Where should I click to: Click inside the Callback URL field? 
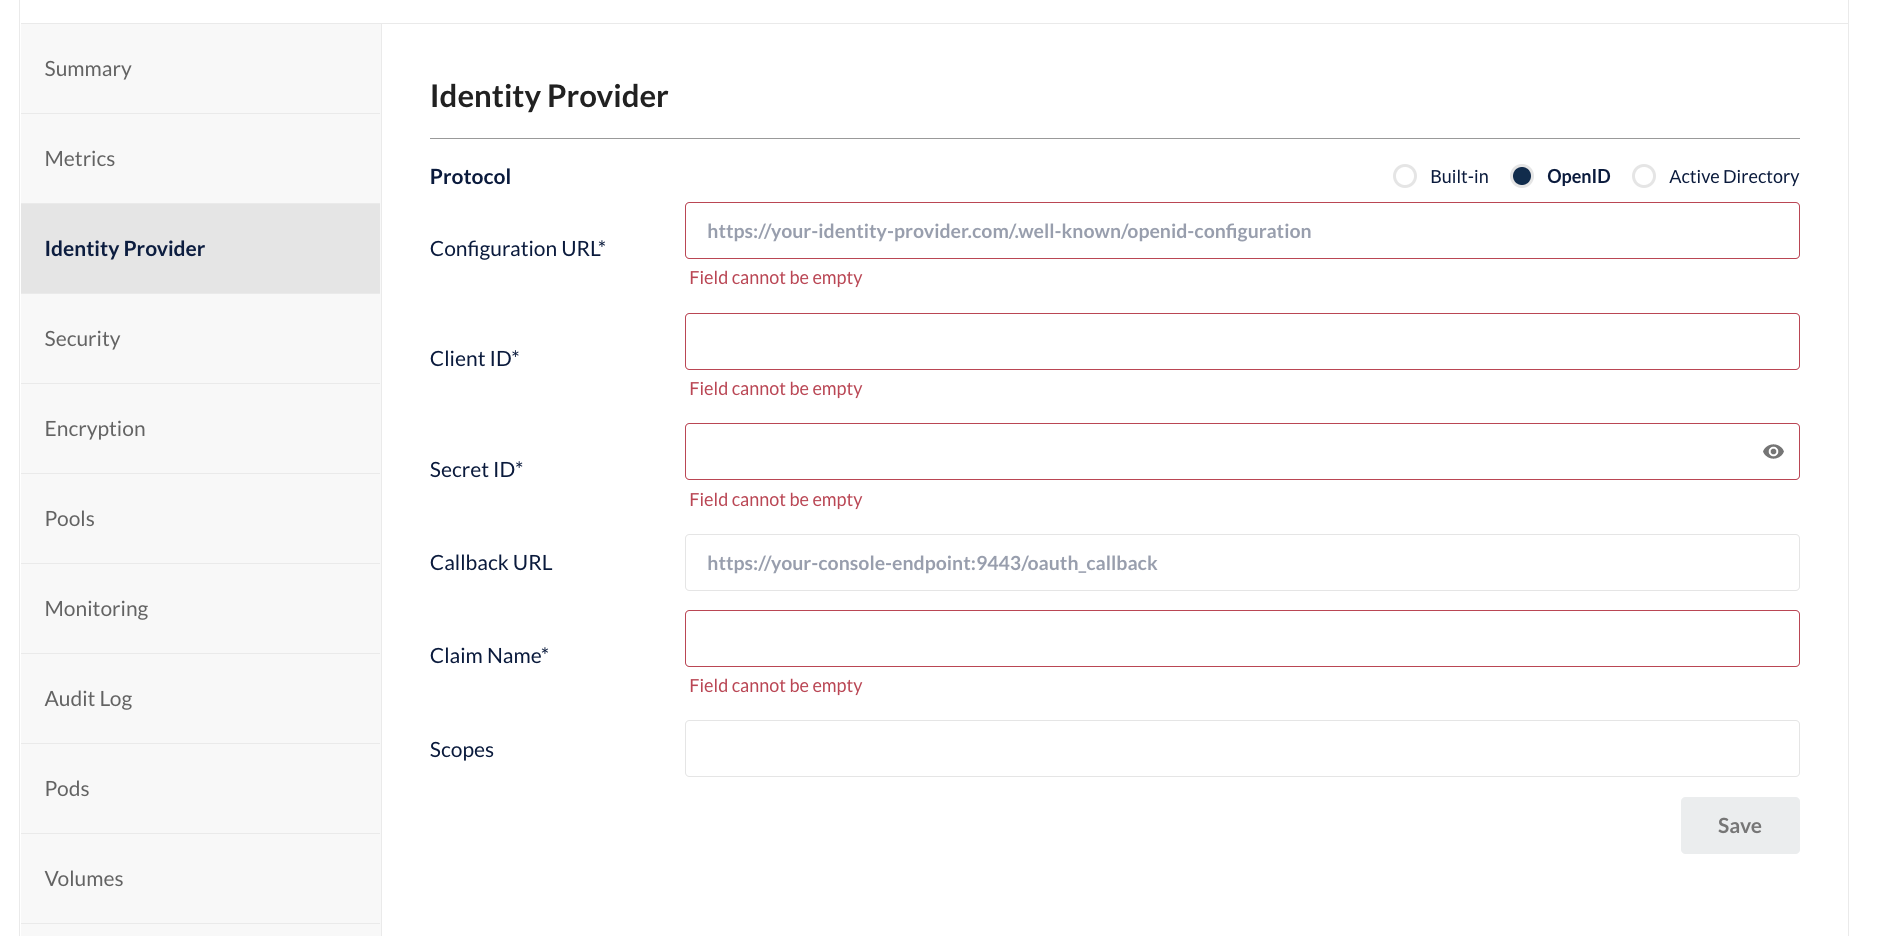click(x=1241, y=562)
